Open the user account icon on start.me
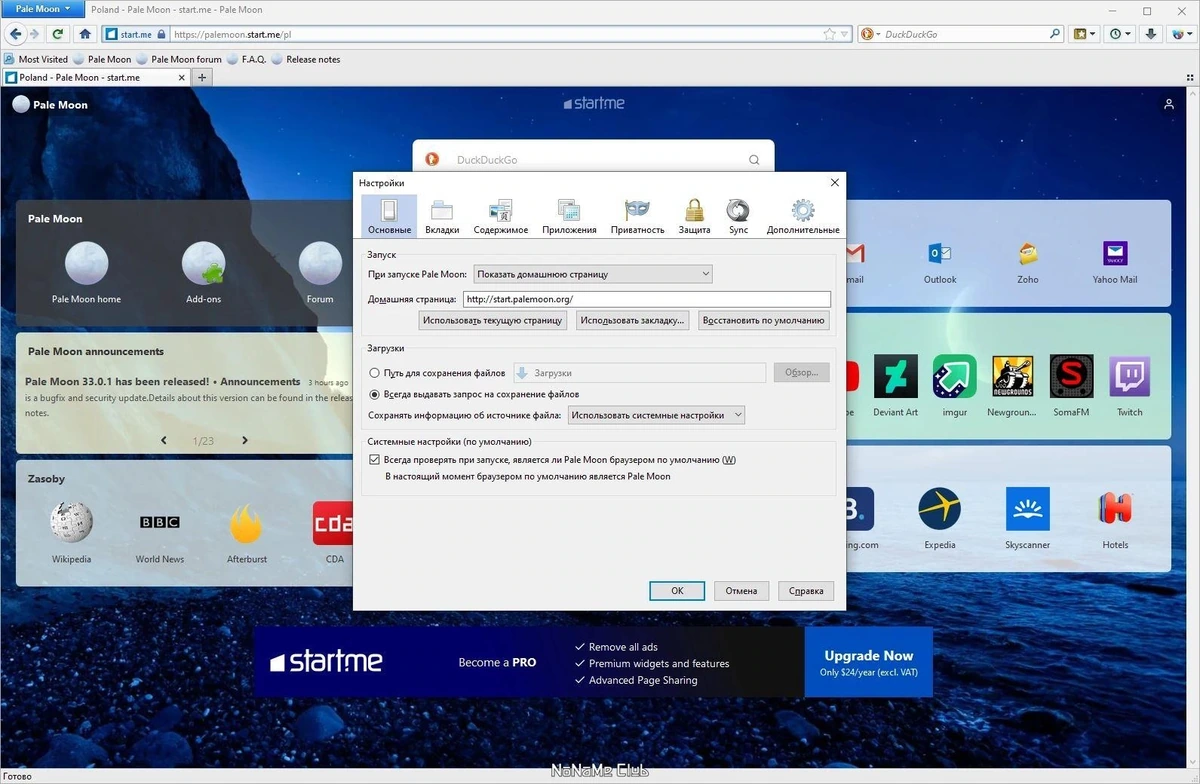The height and width of the screenshot is (784, 1200). point(1168,104)
